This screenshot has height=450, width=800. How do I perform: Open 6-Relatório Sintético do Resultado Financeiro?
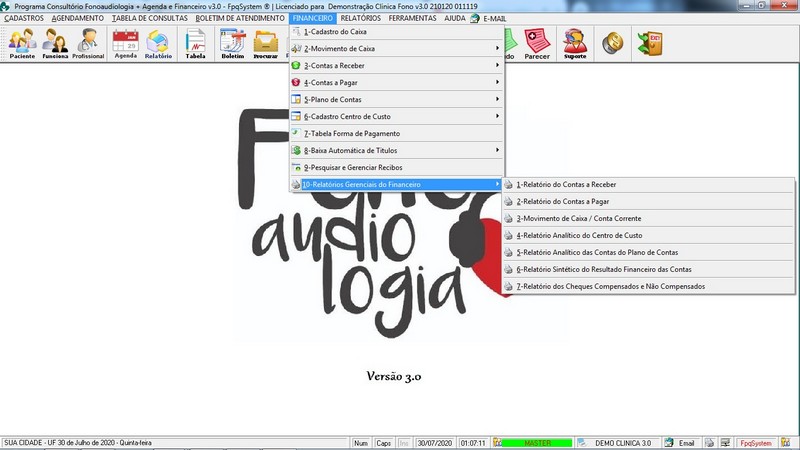point(648,269)
